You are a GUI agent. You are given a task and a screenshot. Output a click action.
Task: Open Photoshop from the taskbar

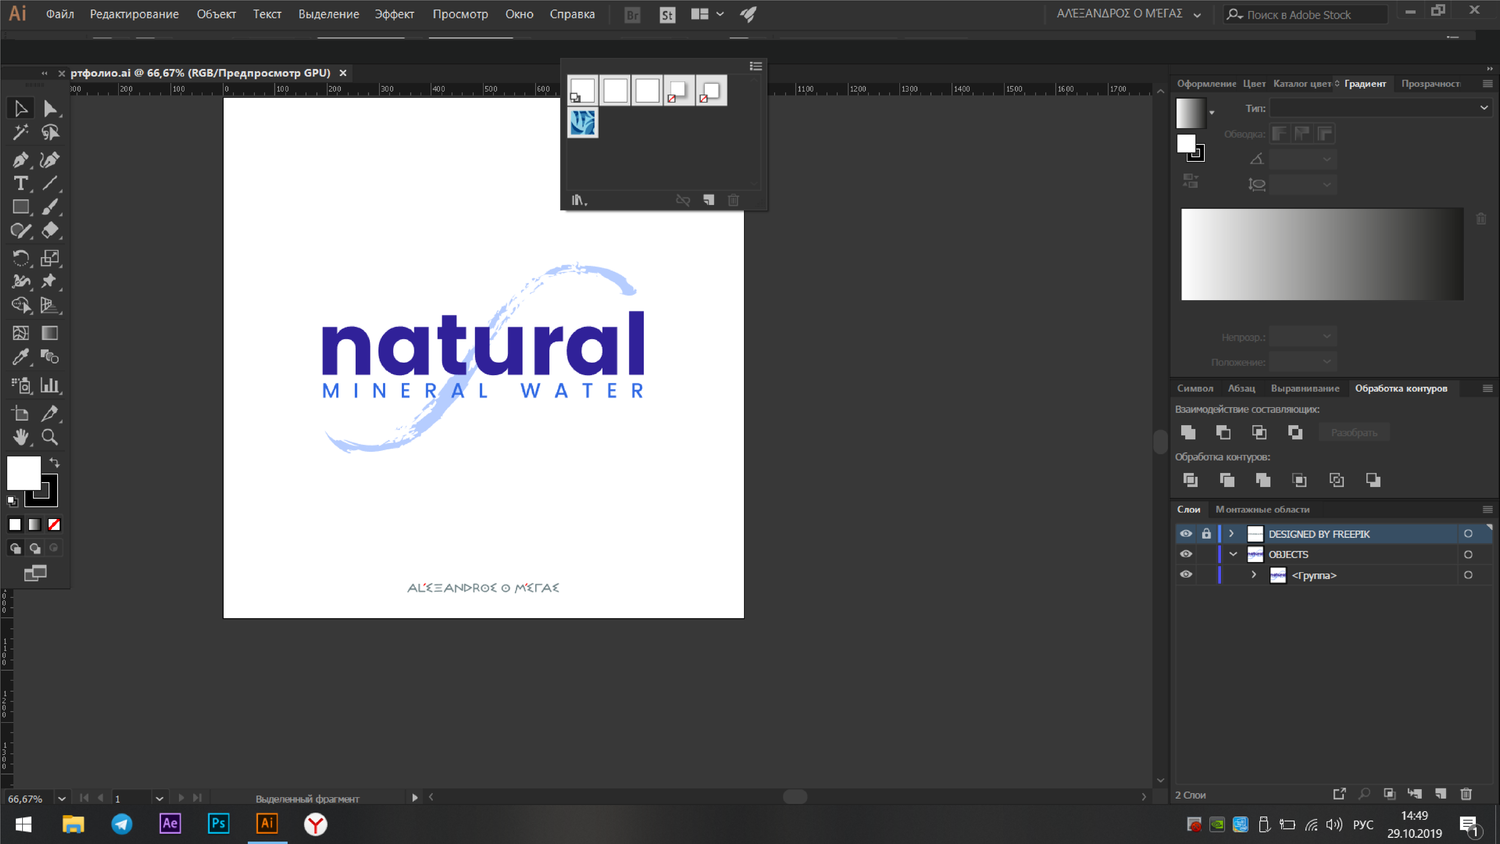(x=218, y=824)
